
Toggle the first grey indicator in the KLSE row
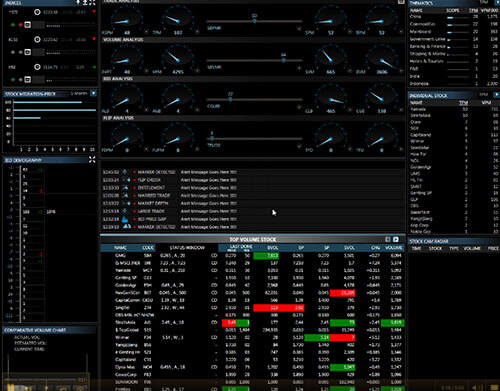(13, 52)
